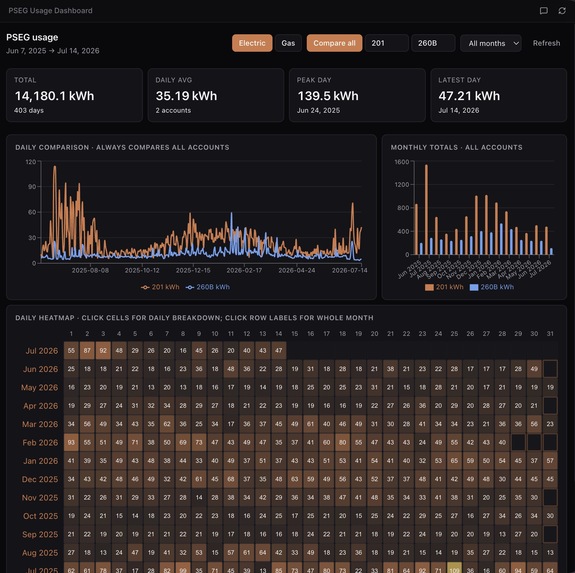Image resolution: width=575 pixels, height=573 pixels.
Task: Click the Total 14,180.1 kWh card
Action: [x=74, y=95]
